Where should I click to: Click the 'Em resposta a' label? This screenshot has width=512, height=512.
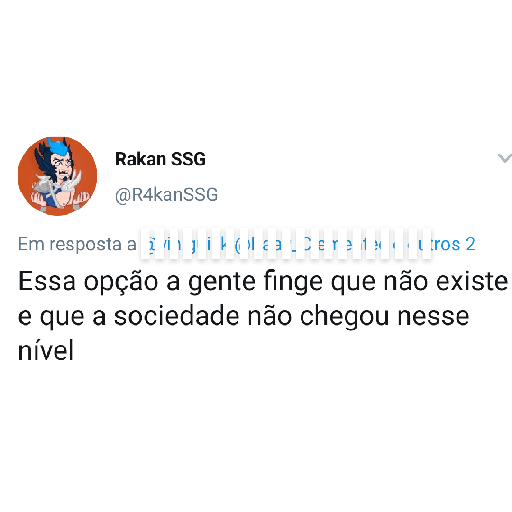tap(77, 244)
